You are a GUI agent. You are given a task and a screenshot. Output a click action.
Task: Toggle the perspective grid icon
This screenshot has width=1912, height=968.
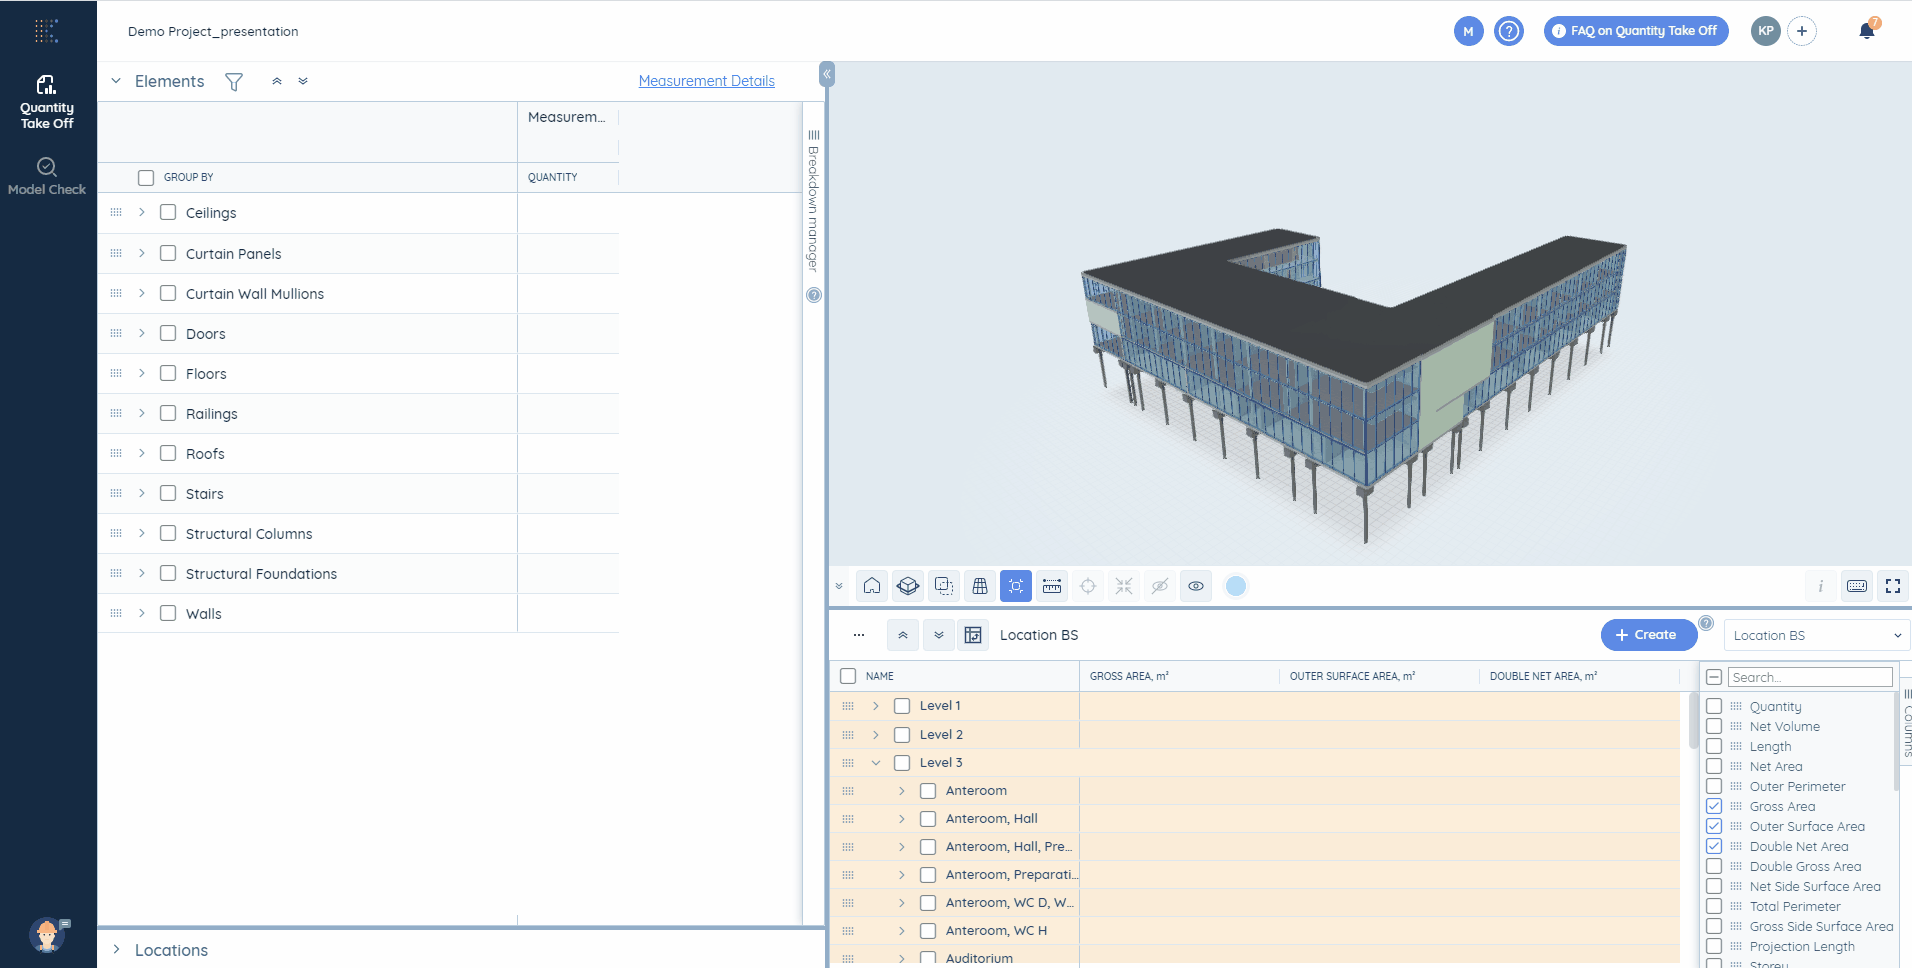(x=980, y=586)
